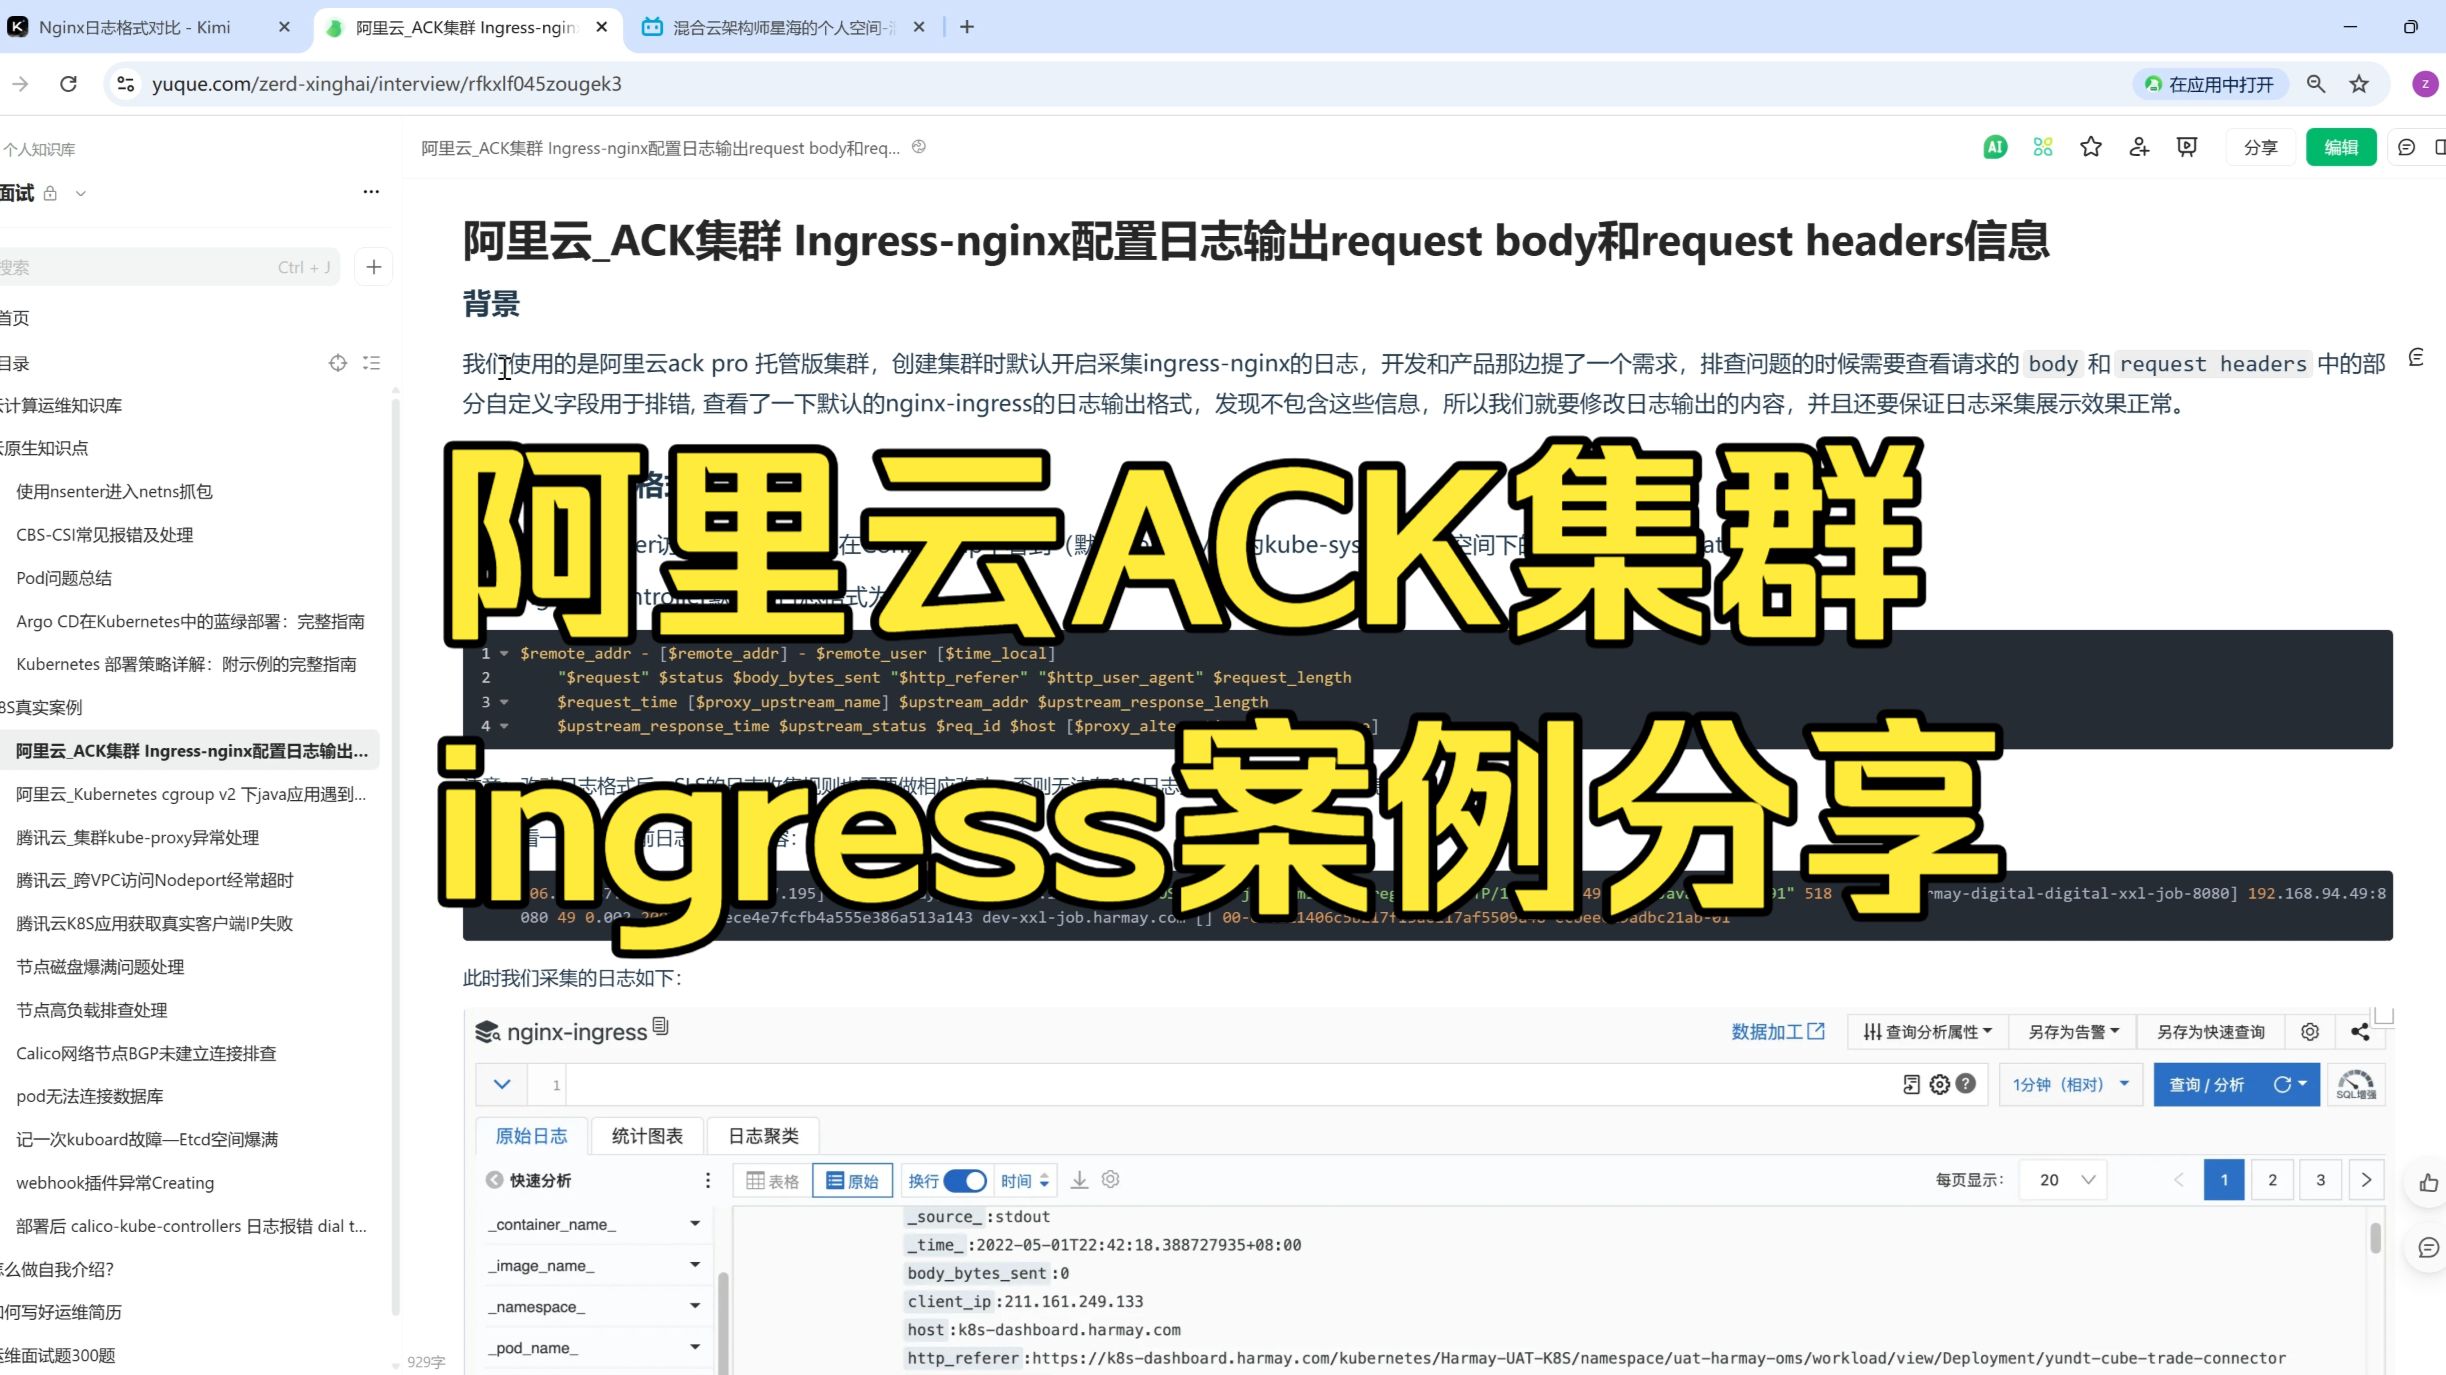Open the share icon in log panel
Image resolution: width=2446 pixels, height=1375 pixels.
click(x=2360, y=1032)
